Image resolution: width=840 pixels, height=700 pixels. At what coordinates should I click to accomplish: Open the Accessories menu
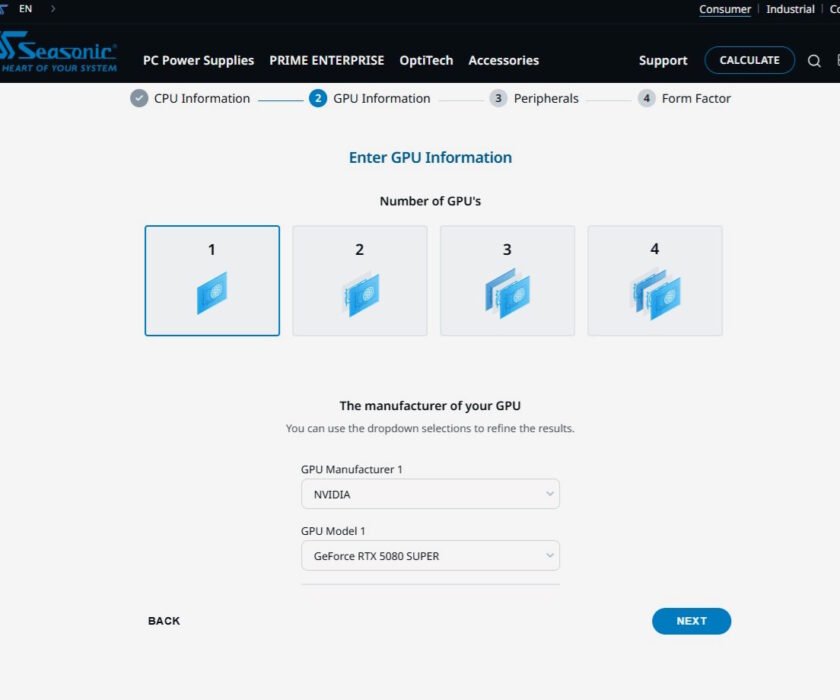(504, 61)
